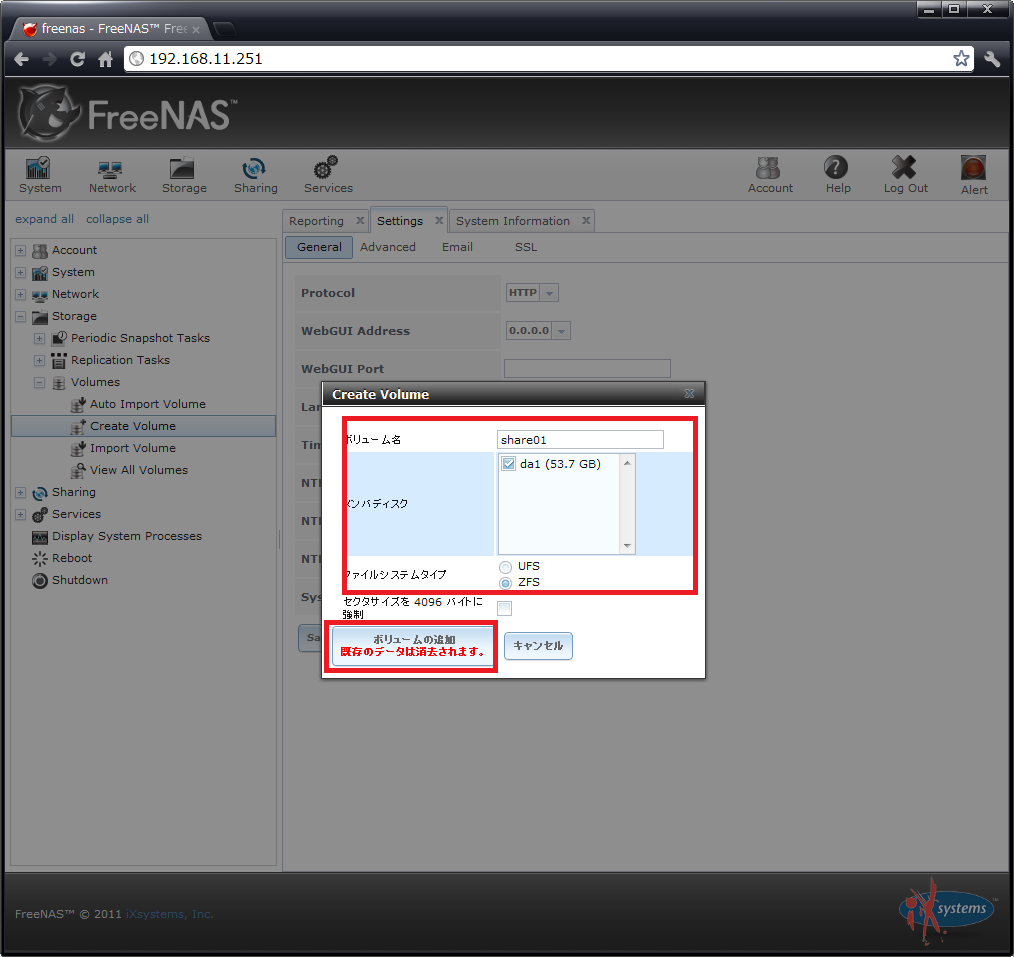Switch to the Reporting tab
1014x957 pixels.
point(316,220)
